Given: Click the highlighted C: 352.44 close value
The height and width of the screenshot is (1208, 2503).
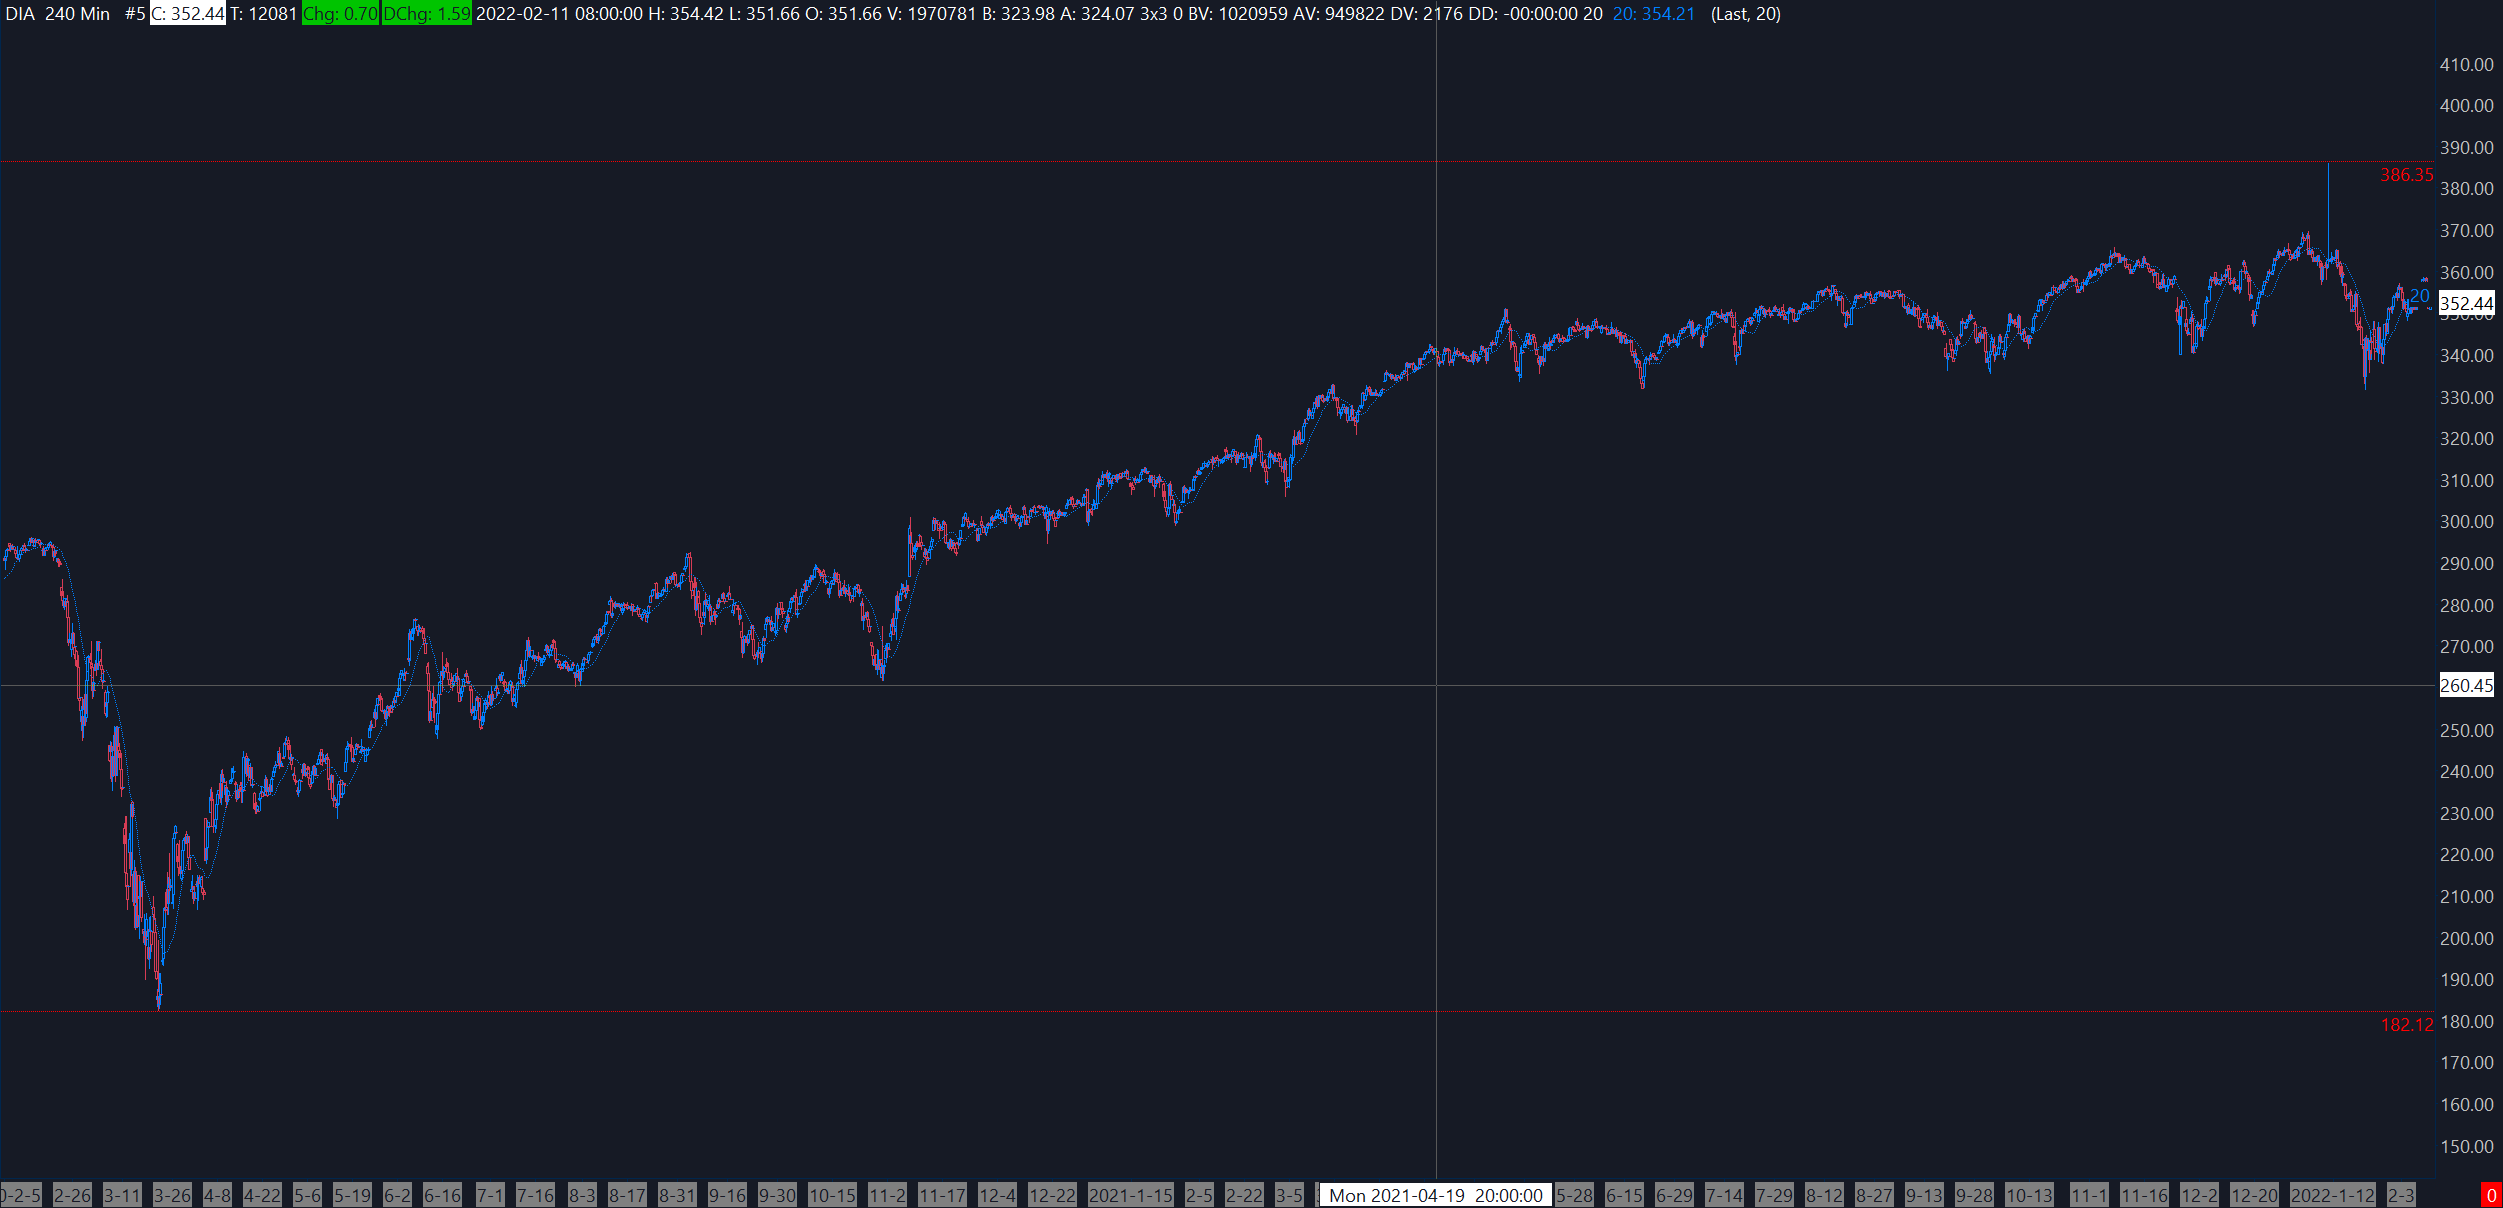Looking at the screenshot, I should (x=188, y=14).
